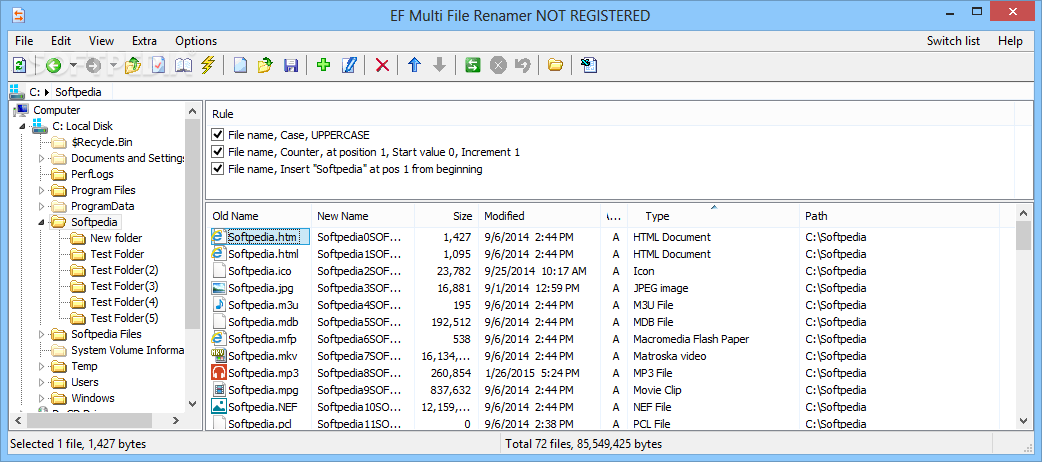Save rules with the floppy disk icon
This screenshot has width=1042, height=462.
tap(290, 65)
